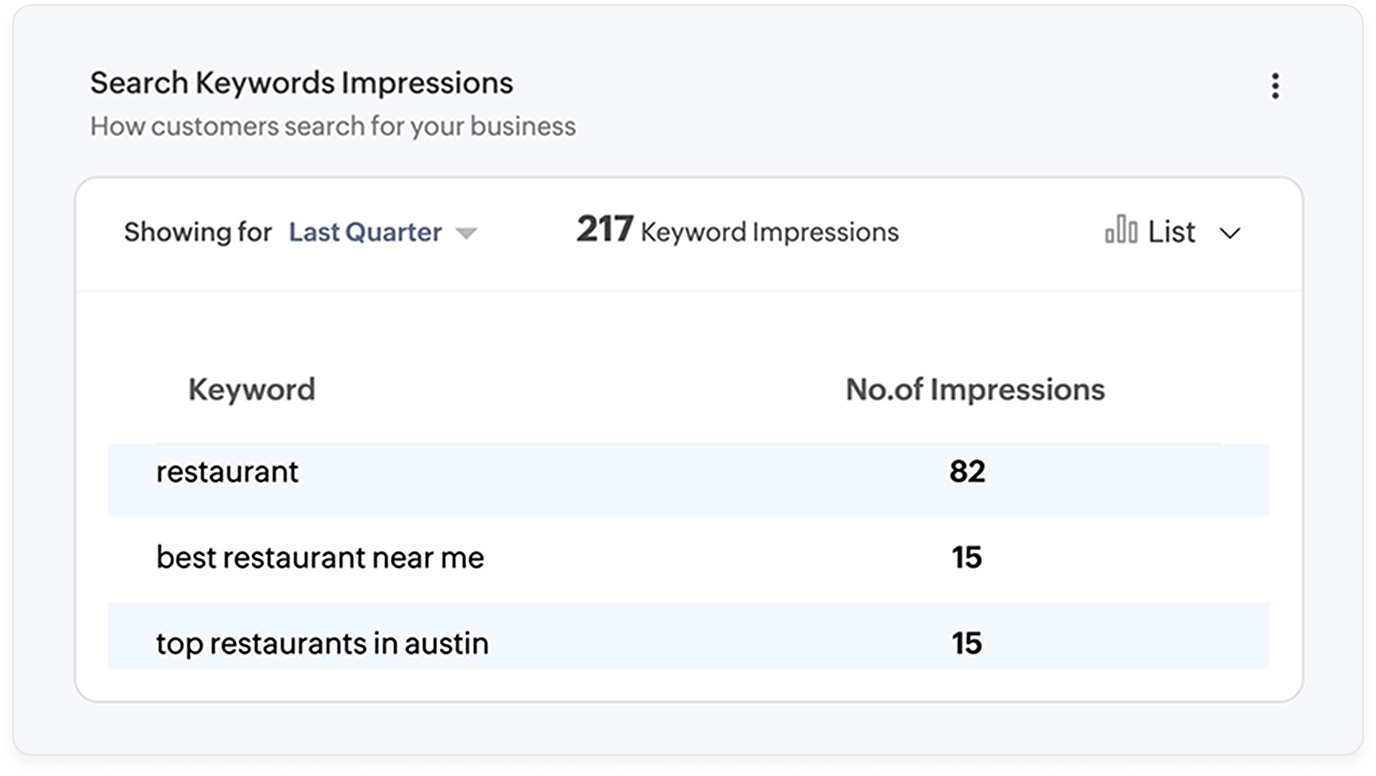Open the Last Quarter period dropdown
The image size is (1376, 776).
point(365,232)
